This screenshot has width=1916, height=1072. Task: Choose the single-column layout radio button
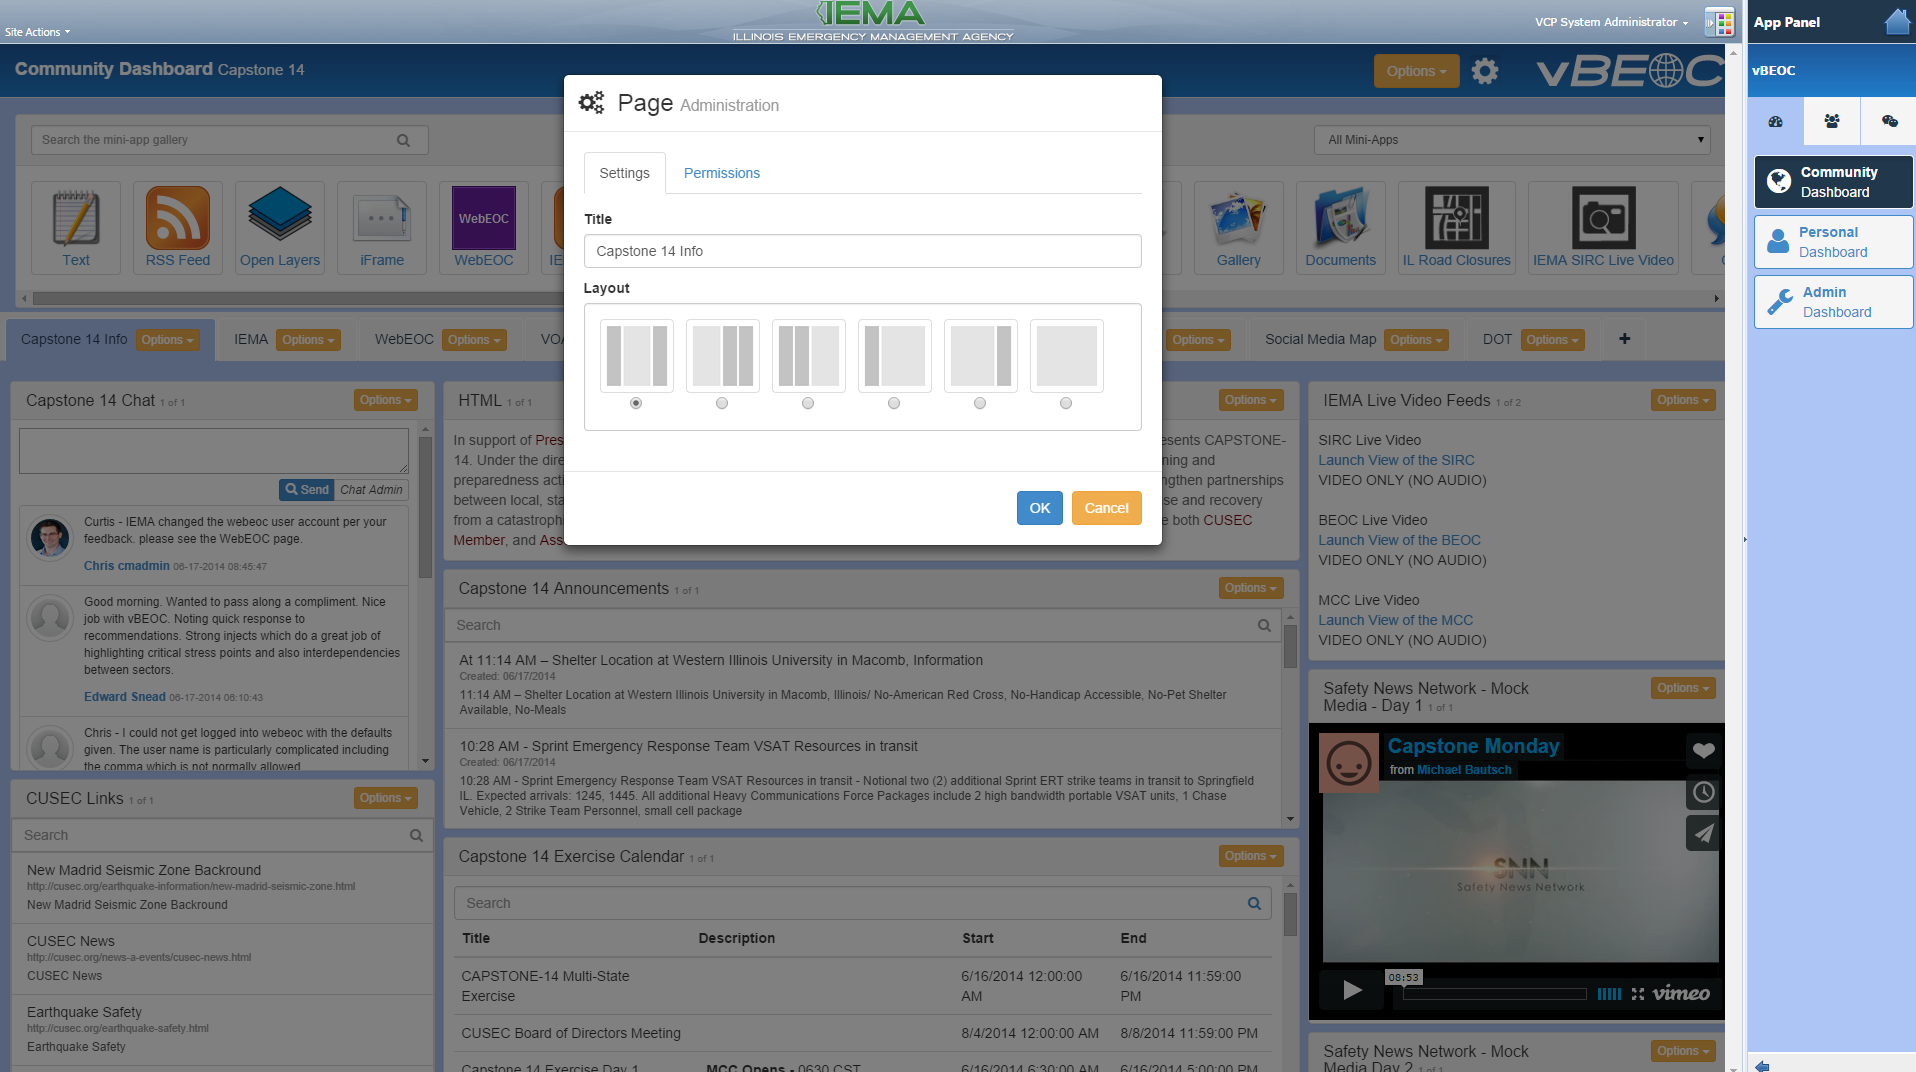point(1066,403)
